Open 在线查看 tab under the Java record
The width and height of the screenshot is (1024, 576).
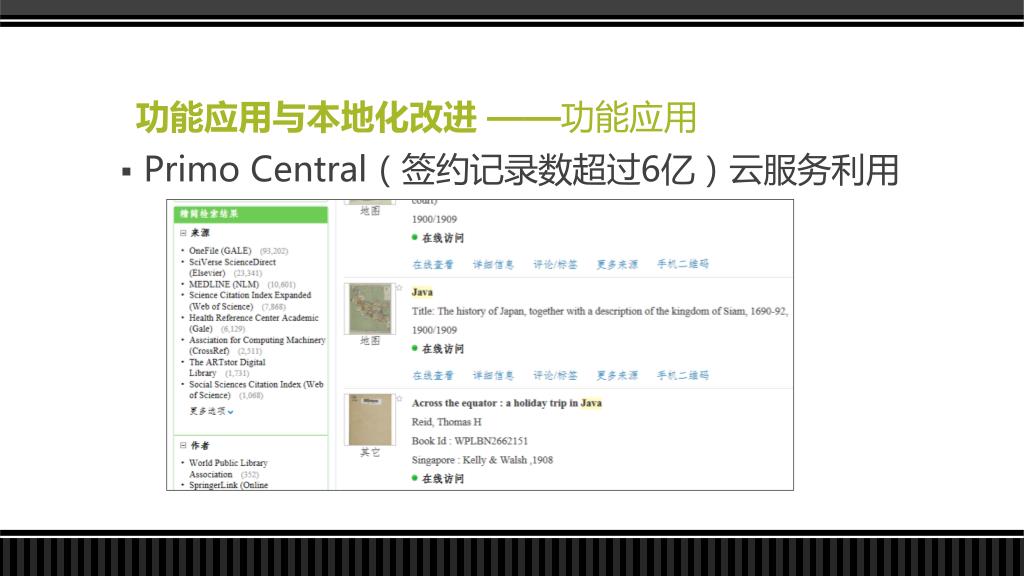pyautogui.click(x=433, y=376)
